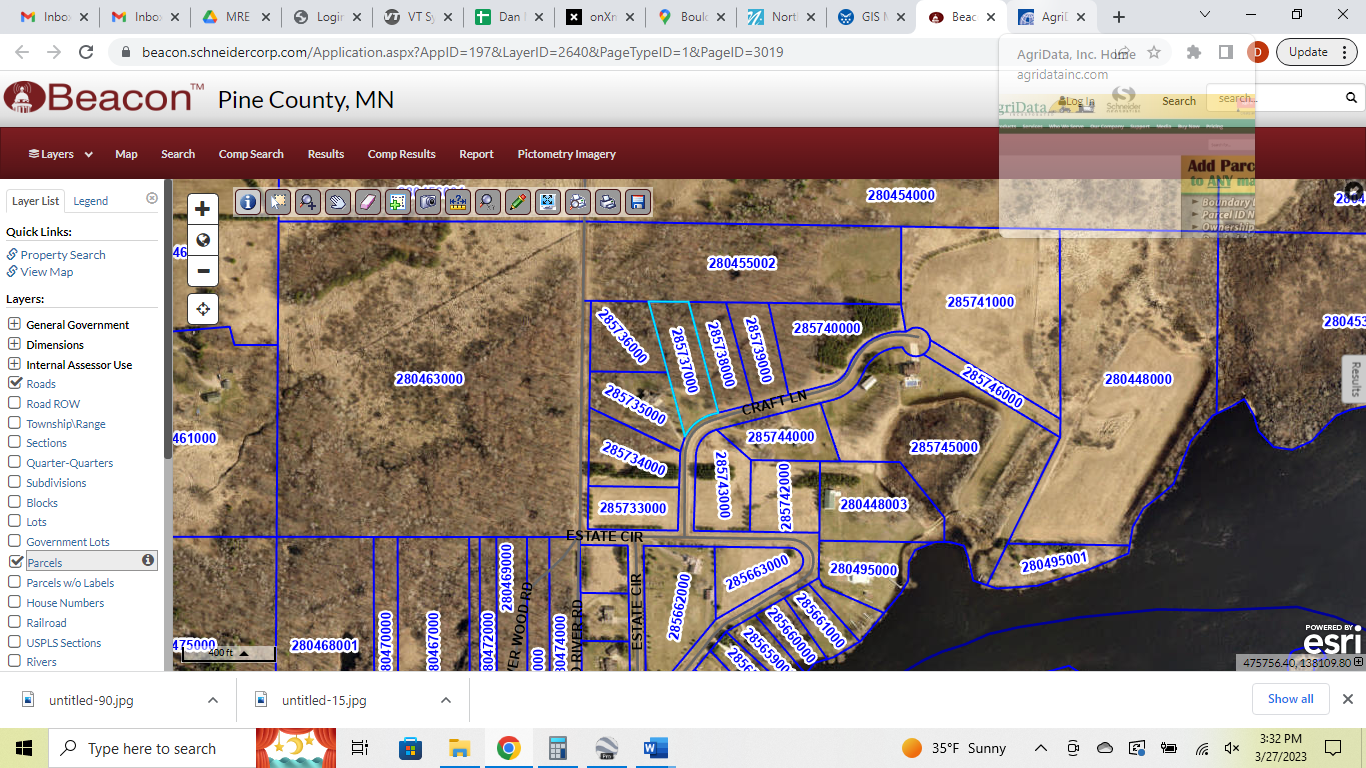Open the Report menu item
This screenshot has height=768, width=1366.
tap(476, 154)
